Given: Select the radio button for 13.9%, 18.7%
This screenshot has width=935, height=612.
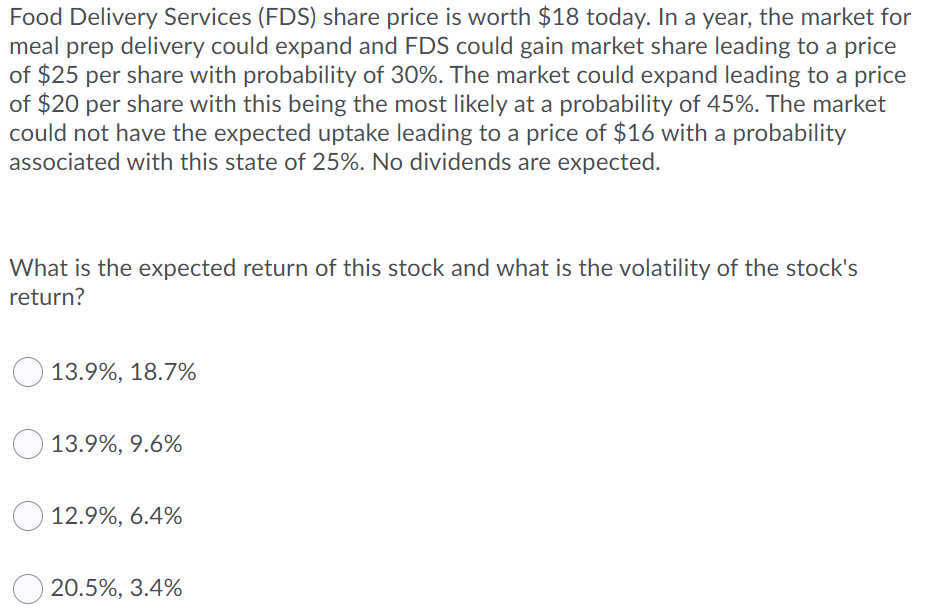Looking at the screenshot, I should coord(28,372).
